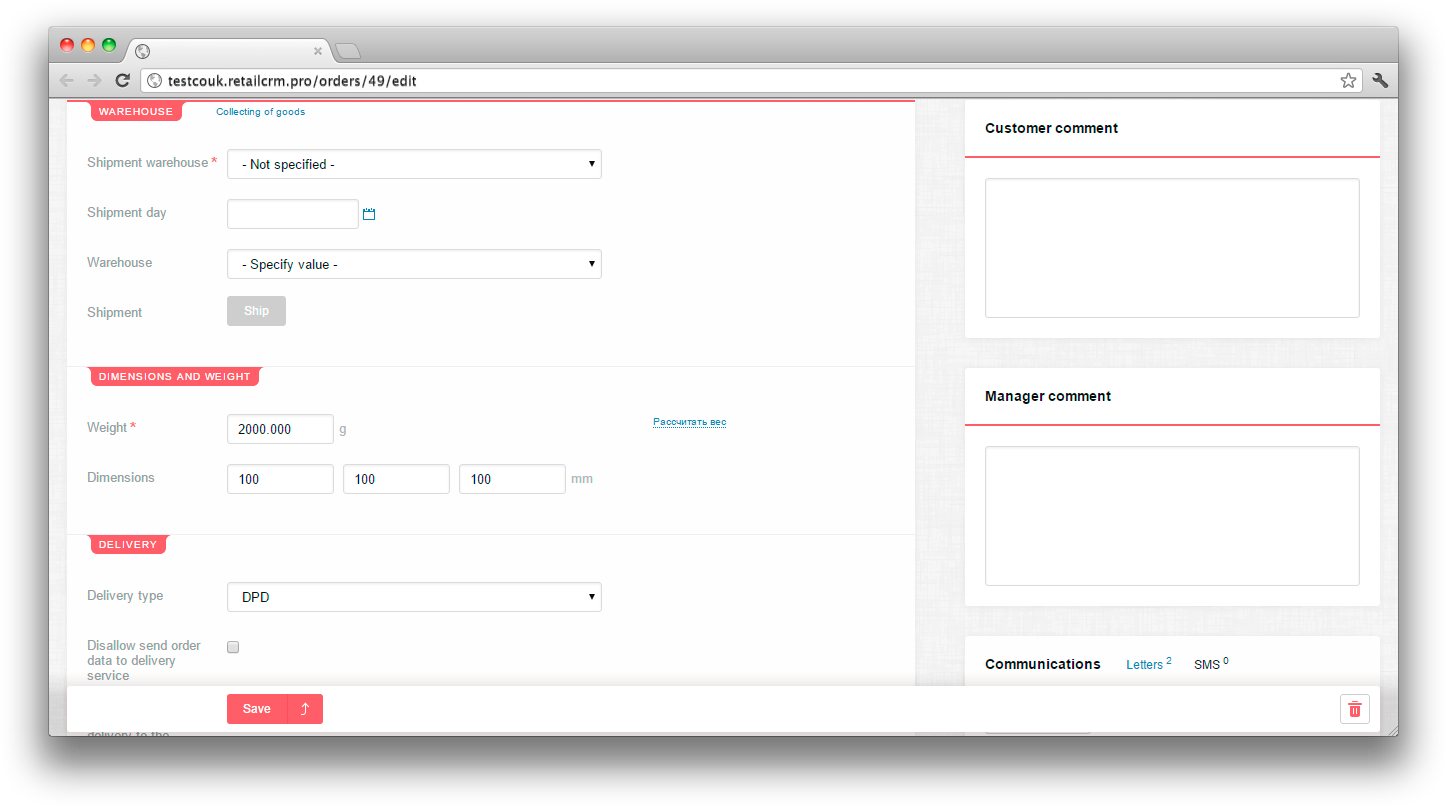The width and height of the screenshot is (1447, 807).
Task: Click the arrow icon next to Save
Action: pos(305,709)
